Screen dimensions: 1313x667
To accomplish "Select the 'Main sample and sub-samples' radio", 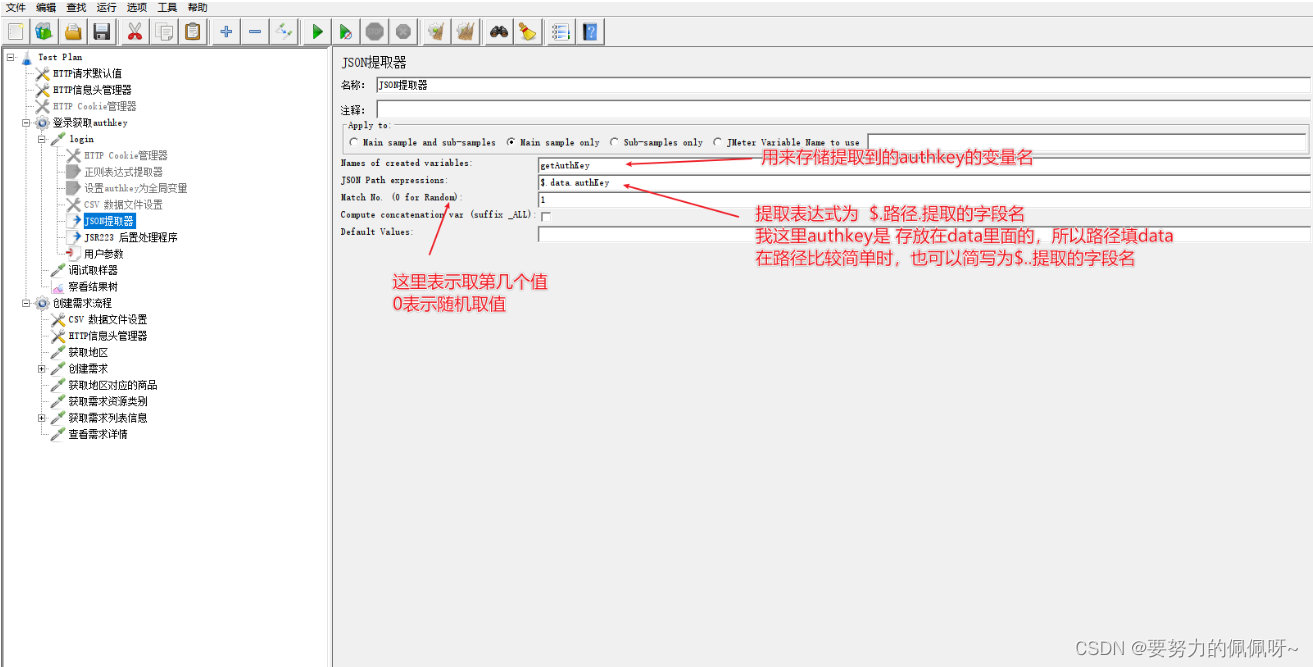I will [354, 142].
